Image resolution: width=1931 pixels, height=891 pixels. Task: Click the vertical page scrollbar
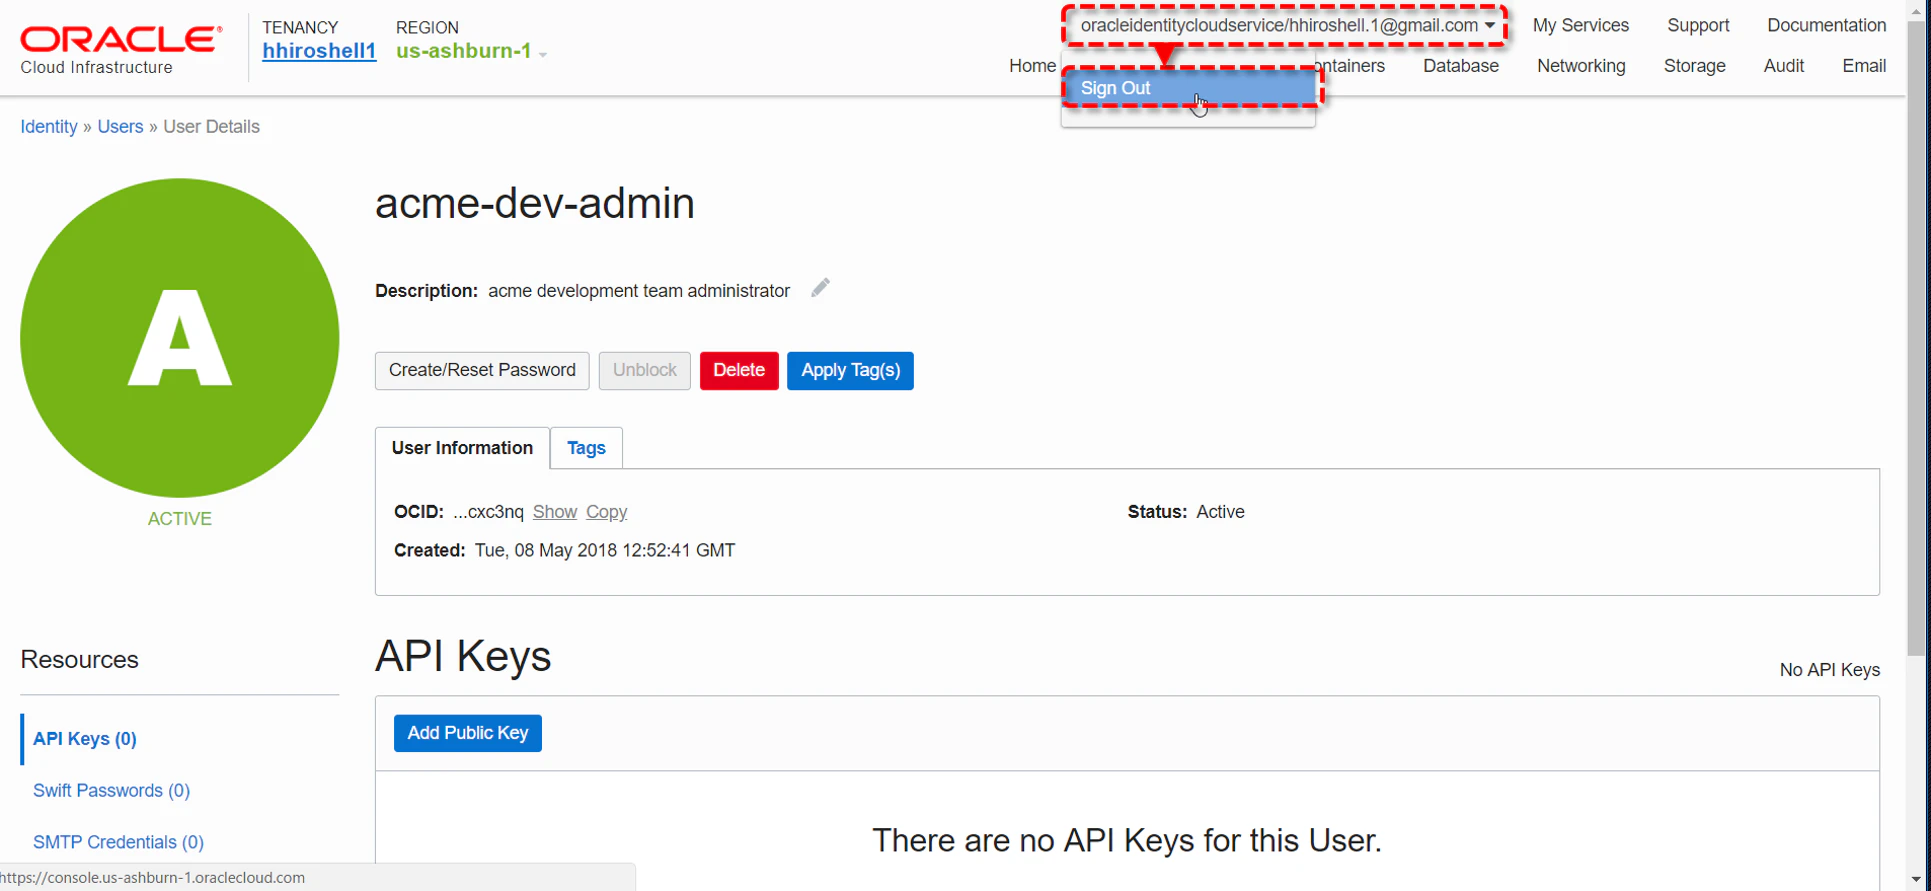(1917, 340)
